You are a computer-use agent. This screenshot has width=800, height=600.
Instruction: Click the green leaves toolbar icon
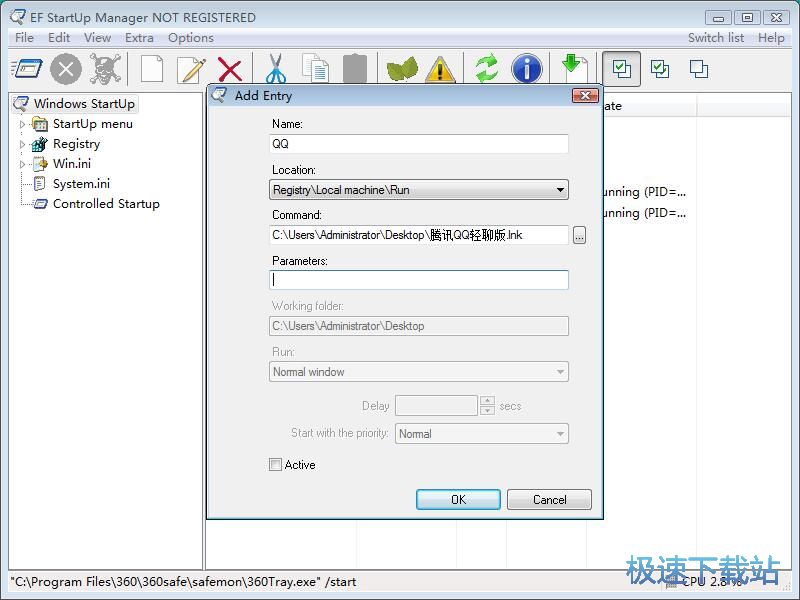pyautogui.click(x=402, y=69)
